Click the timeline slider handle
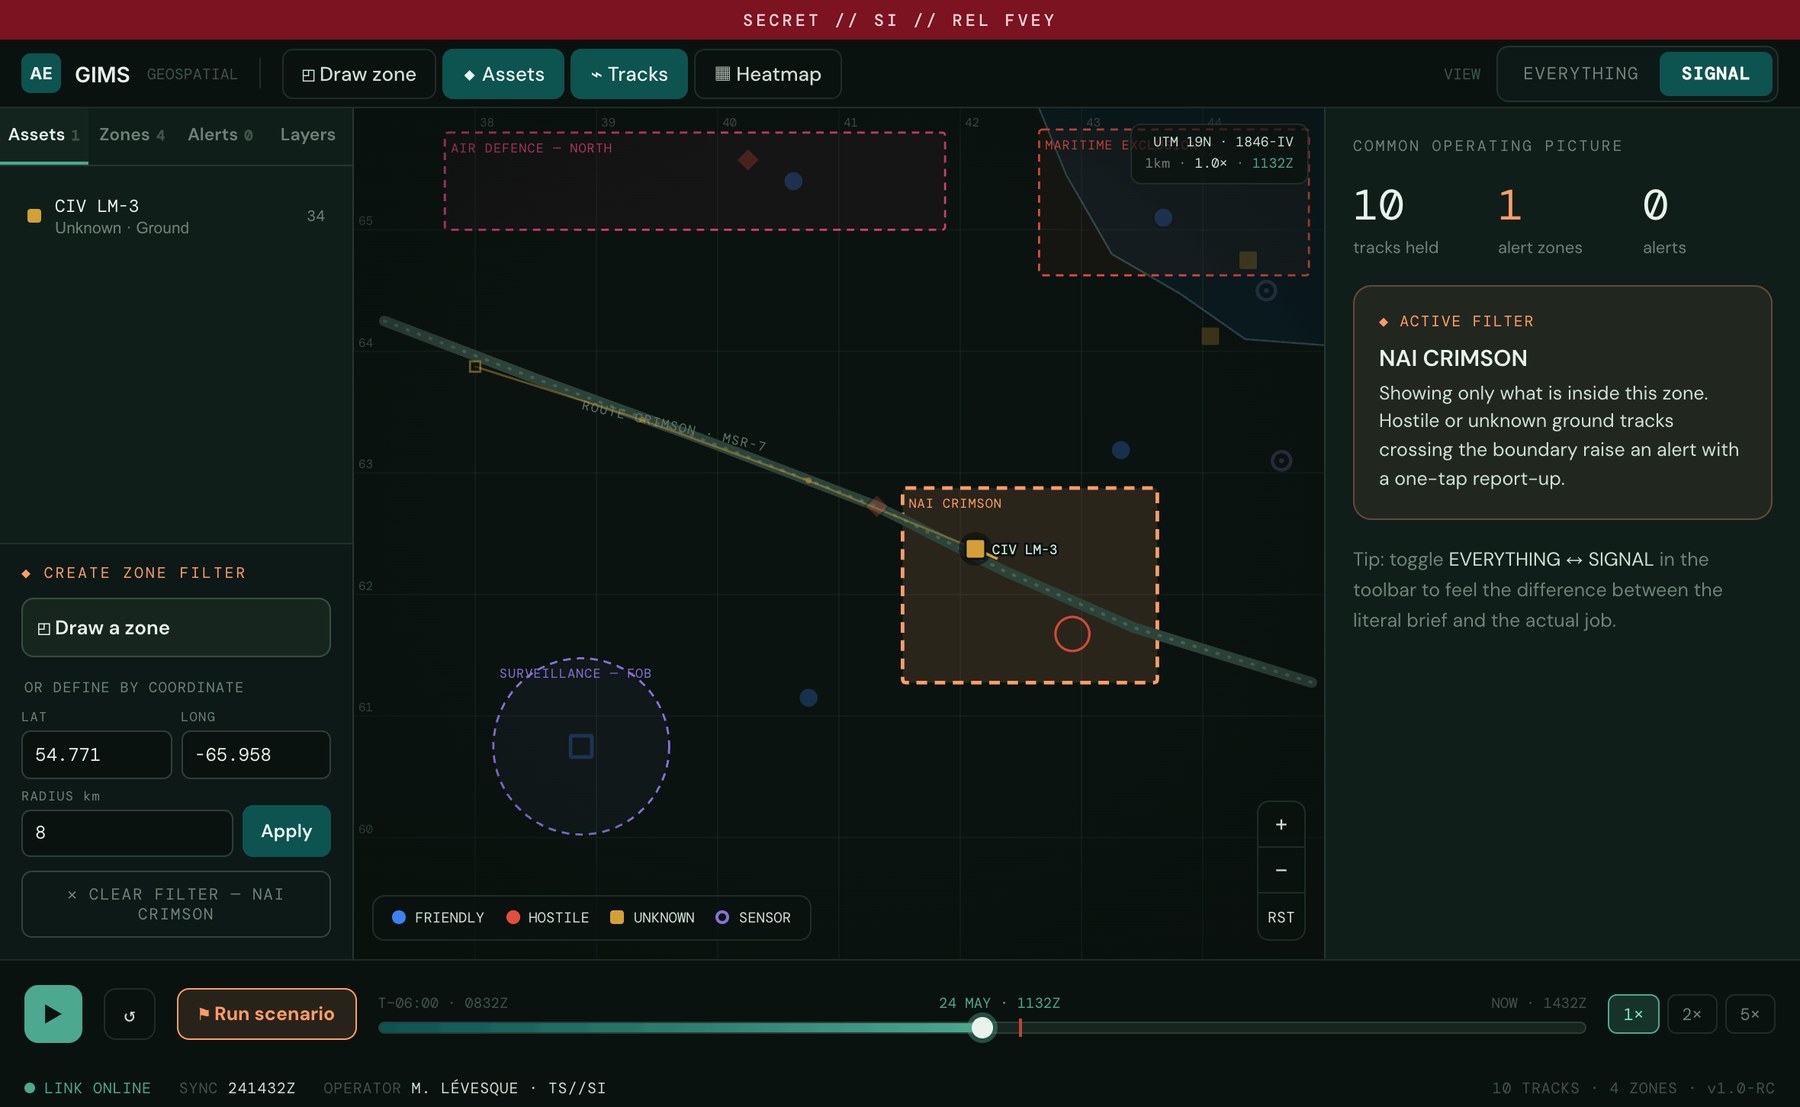This screenshot has height=1107, width=1800. click(983, 1027)
